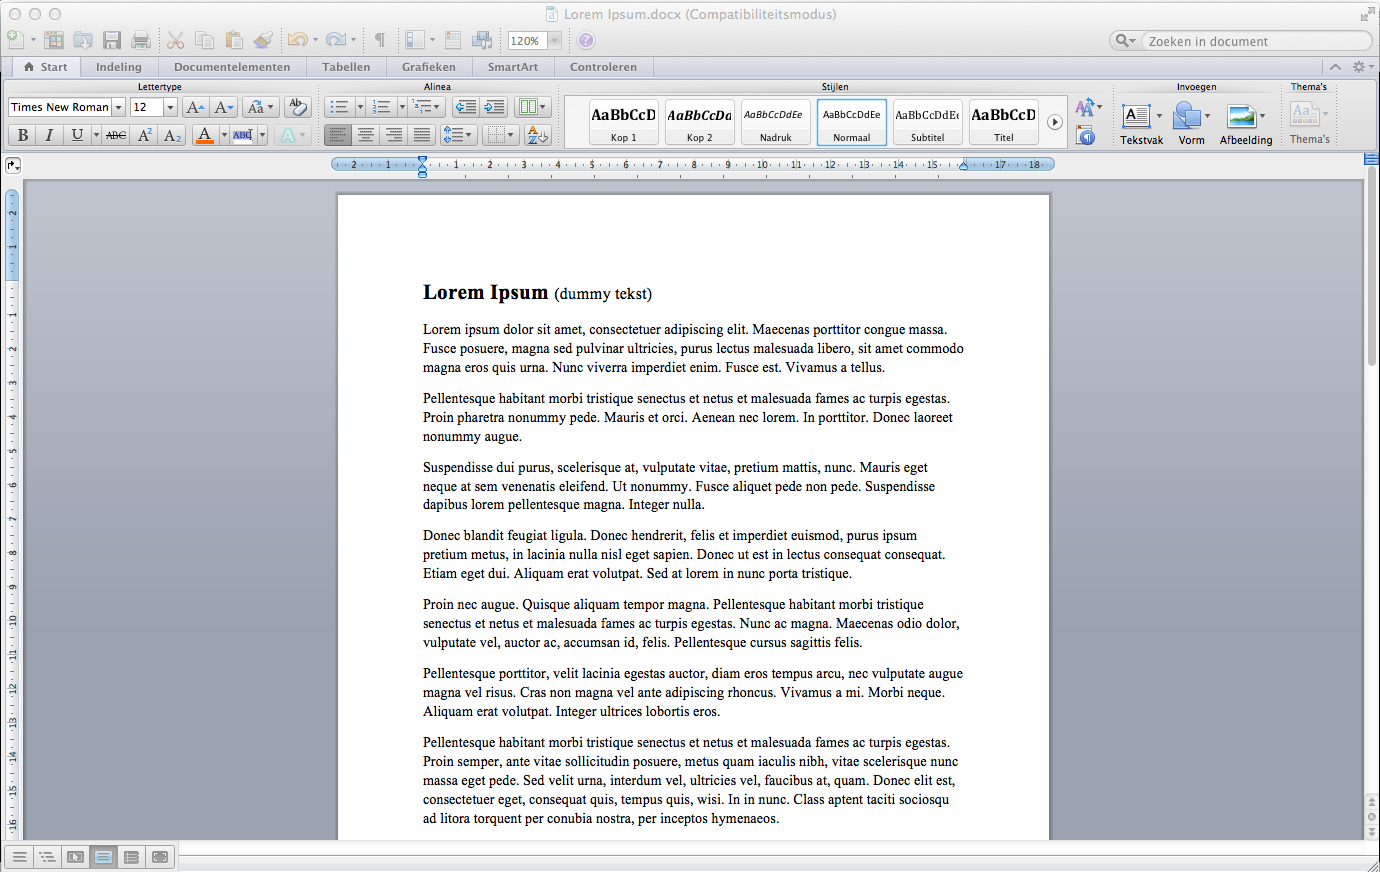
Task: Click Clear Formatting eraser icon
Action: tap(297, 107)
